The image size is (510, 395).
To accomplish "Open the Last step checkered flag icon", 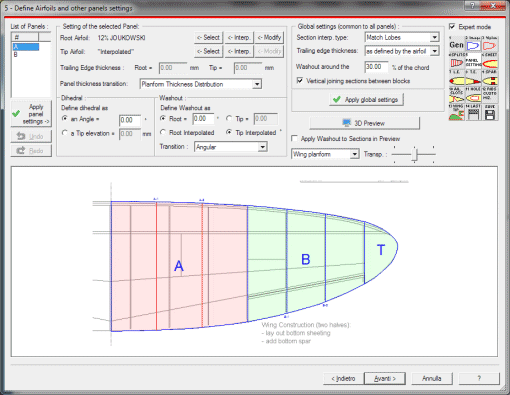I will click(473, 113).
